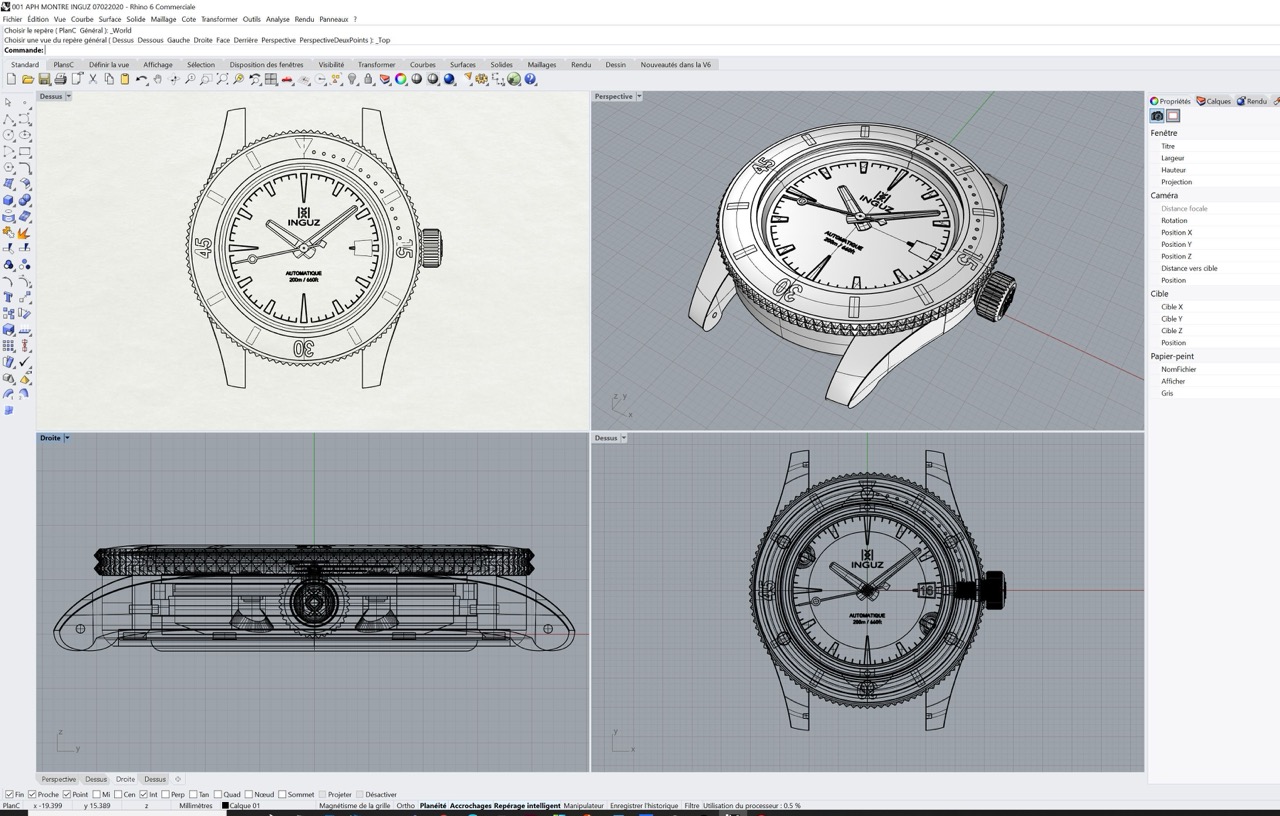
Task: Open Options gear icon
Action: click(481, 79)
